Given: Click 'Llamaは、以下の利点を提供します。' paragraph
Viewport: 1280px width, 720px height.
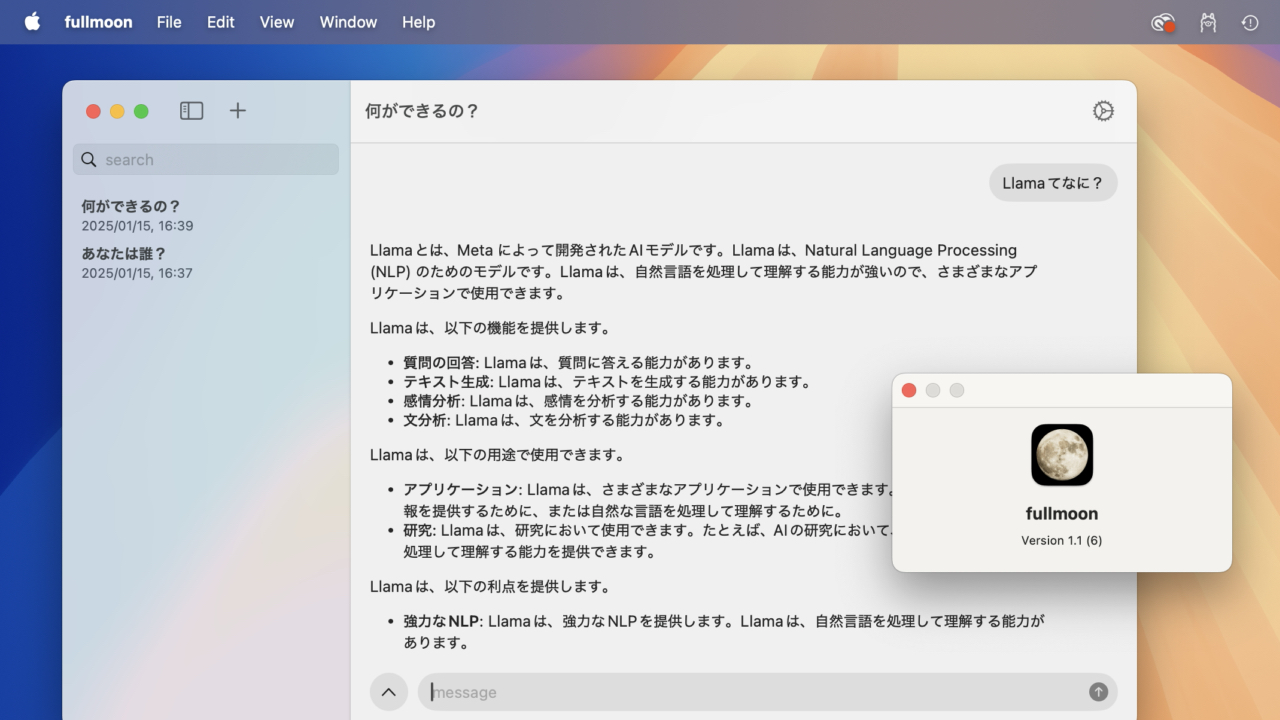Looking at the screenshot, I should (x=490, y=587).
